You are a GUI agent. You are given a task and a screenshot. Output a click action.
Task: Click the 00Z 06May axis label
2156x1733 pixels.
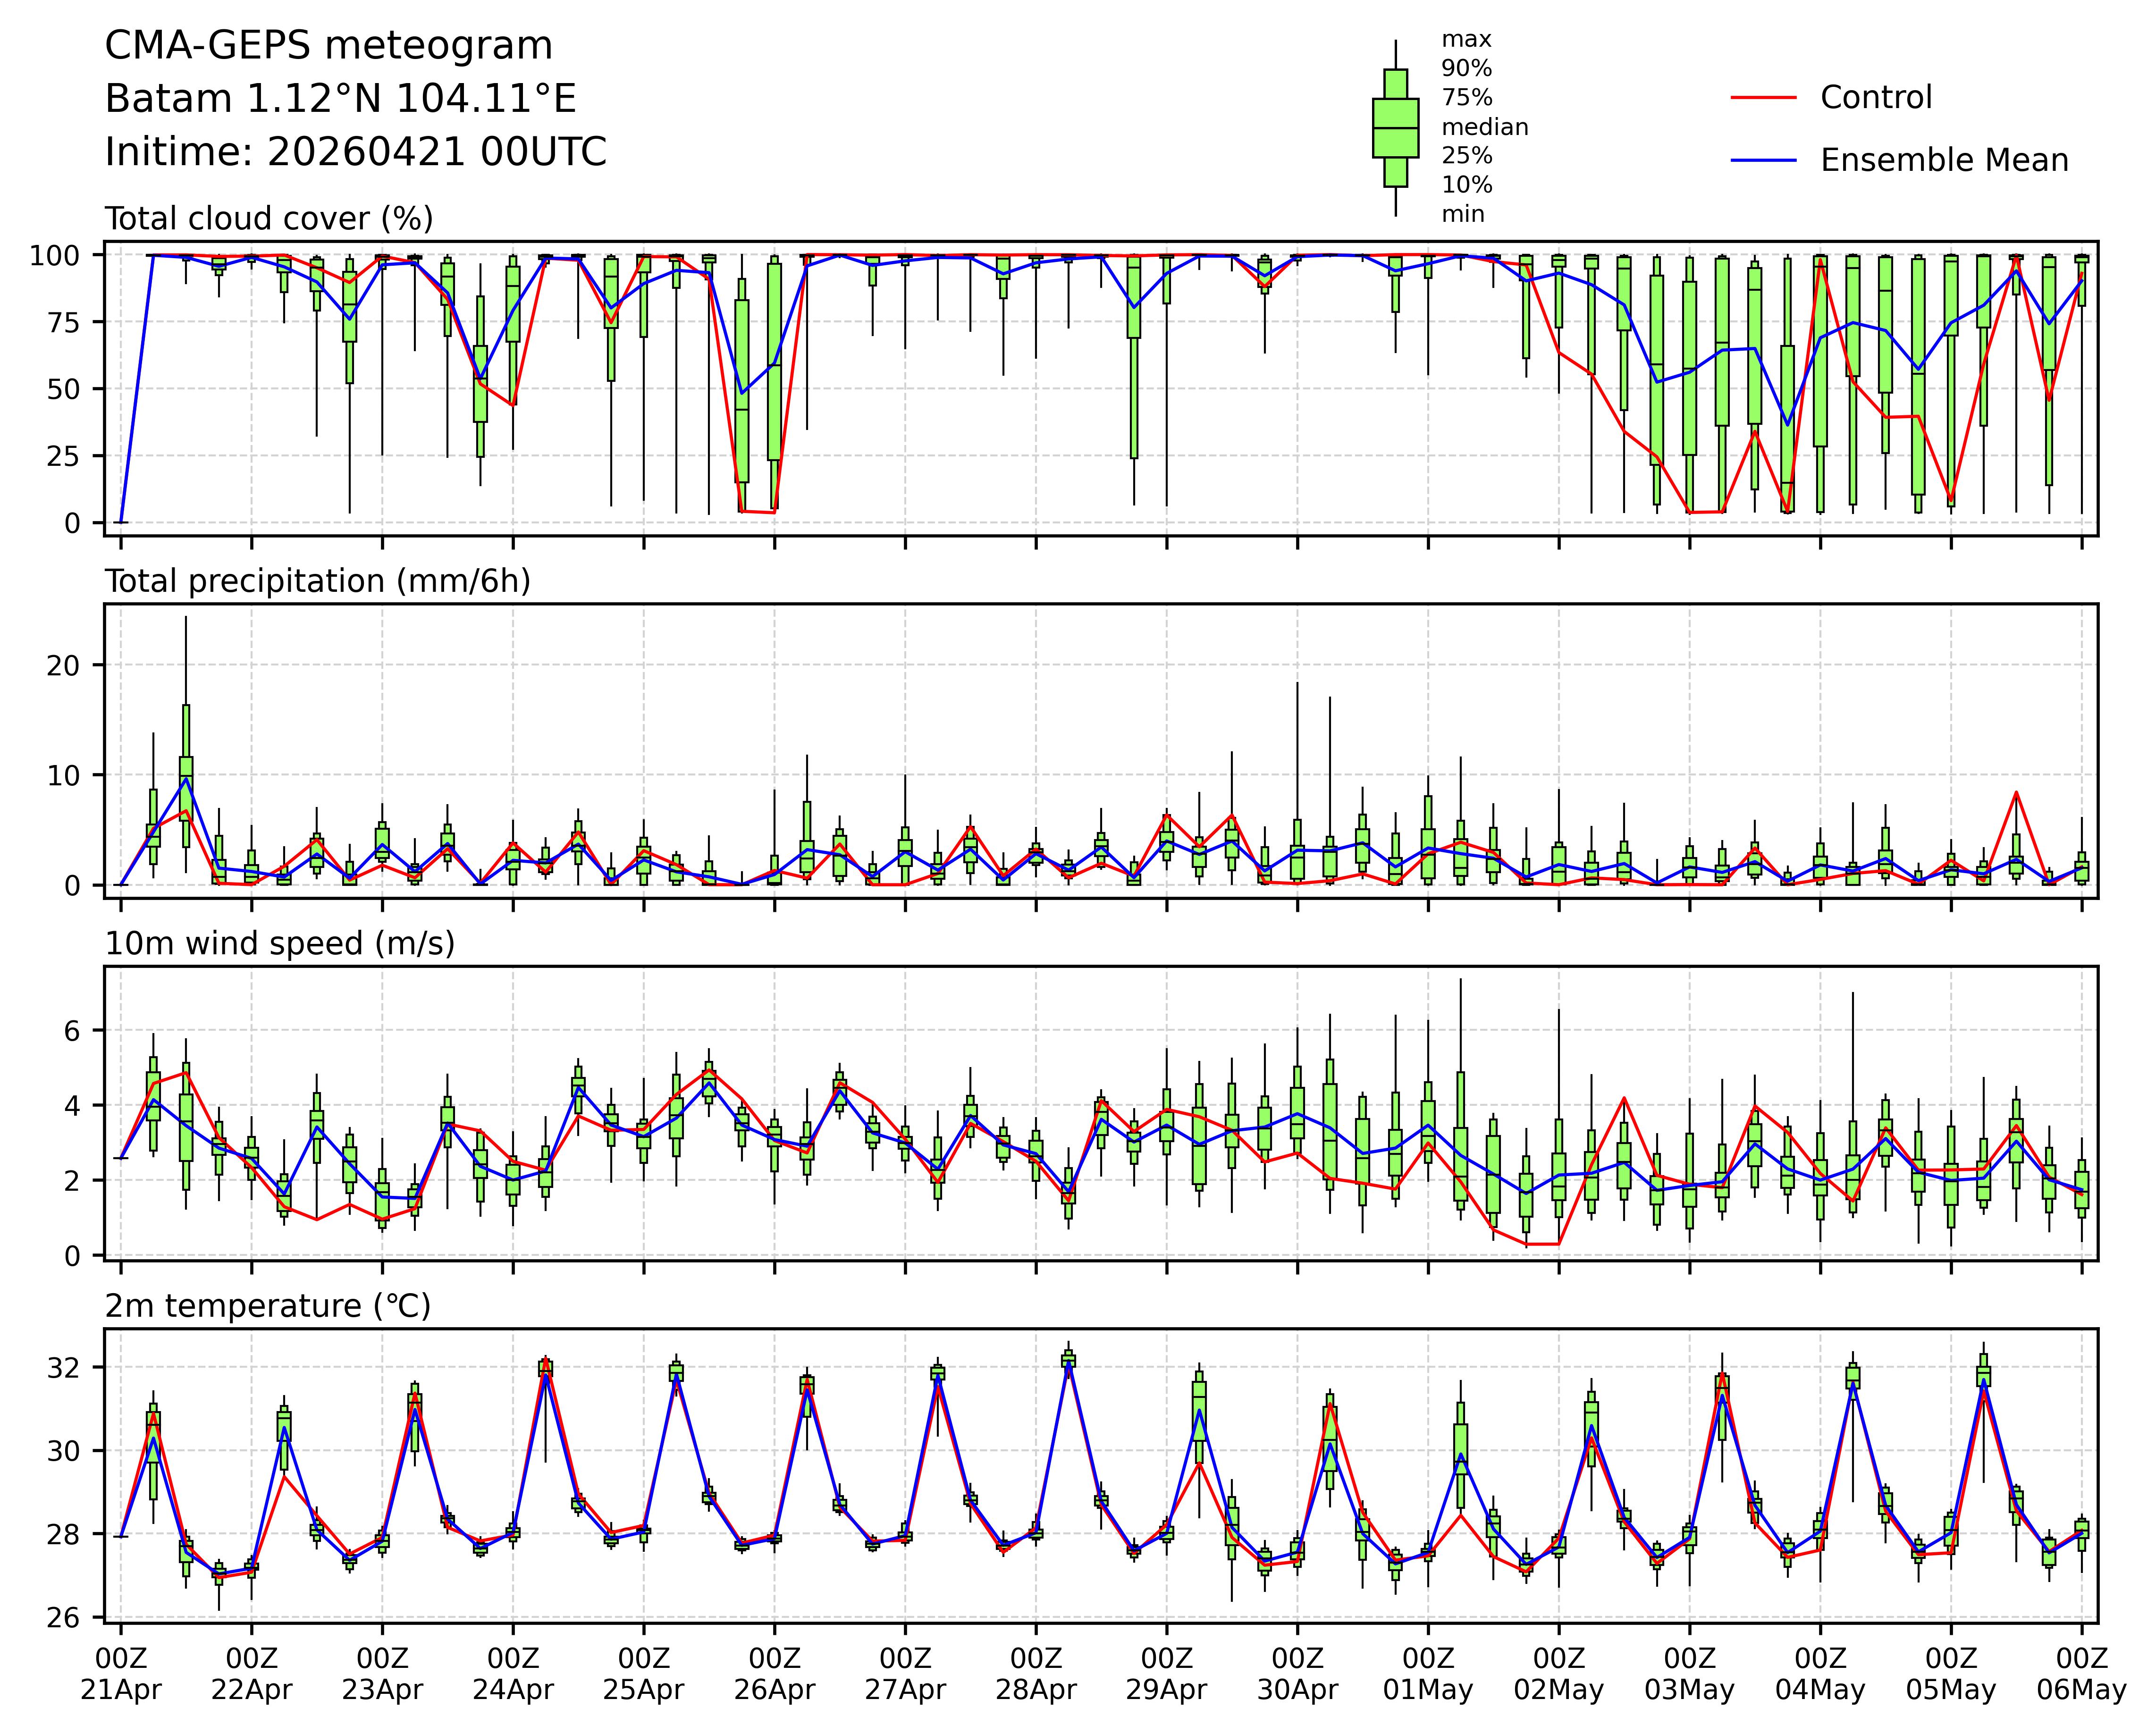tap(2081, 1674)
